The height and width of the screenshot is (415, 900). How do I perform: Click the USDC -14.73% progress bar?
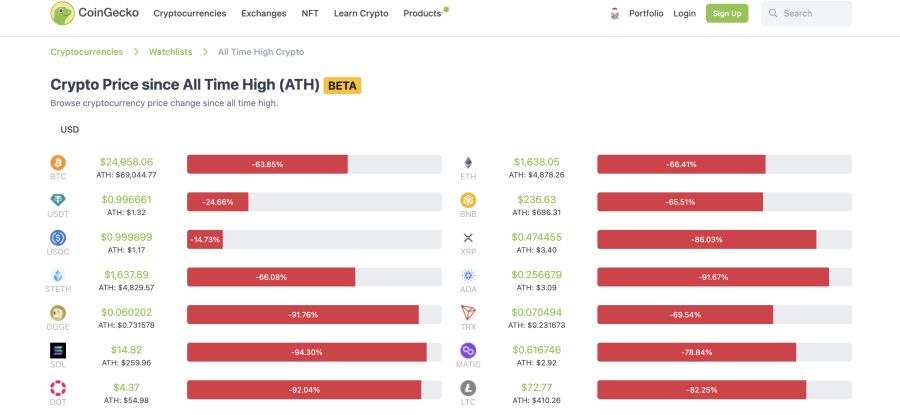click(x=315, y=239)
